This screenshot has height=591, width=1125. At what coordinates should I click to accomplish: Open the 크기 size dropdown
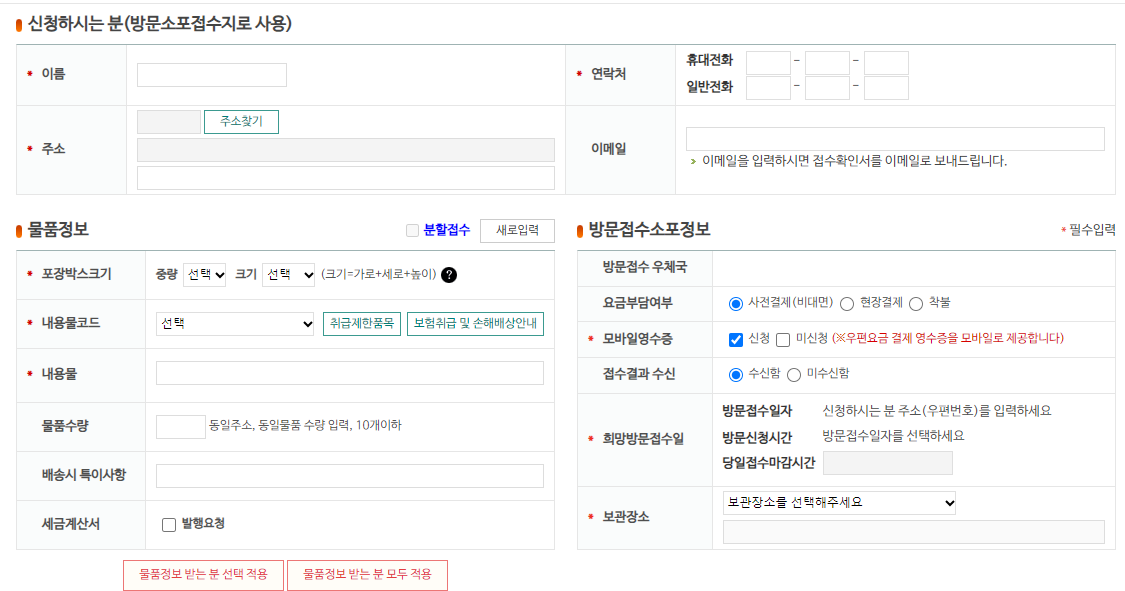287,275
